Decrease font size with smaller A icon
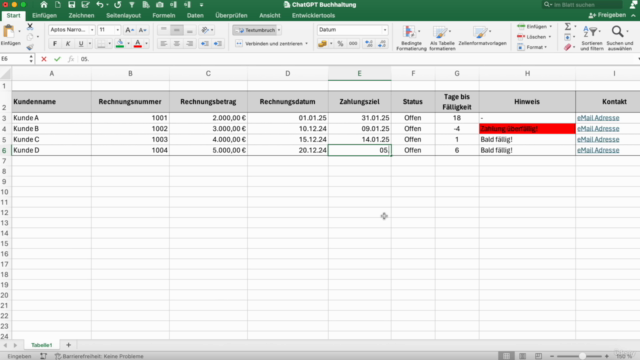This screenshot has height=360, width=640. tap(142, 30)
